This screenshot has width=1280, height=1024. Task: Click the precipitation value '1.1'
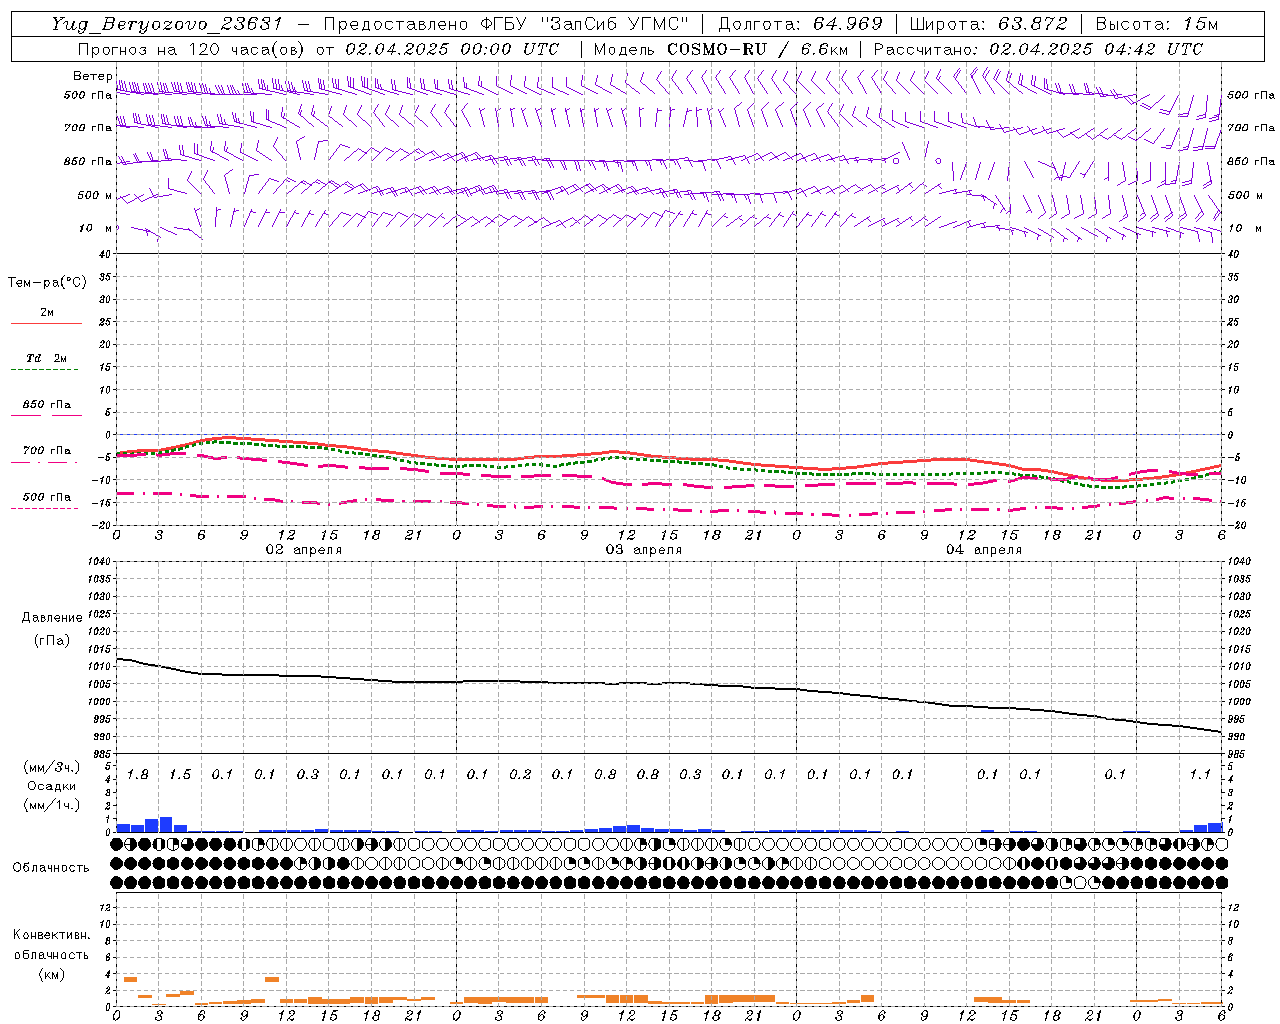1200,774
